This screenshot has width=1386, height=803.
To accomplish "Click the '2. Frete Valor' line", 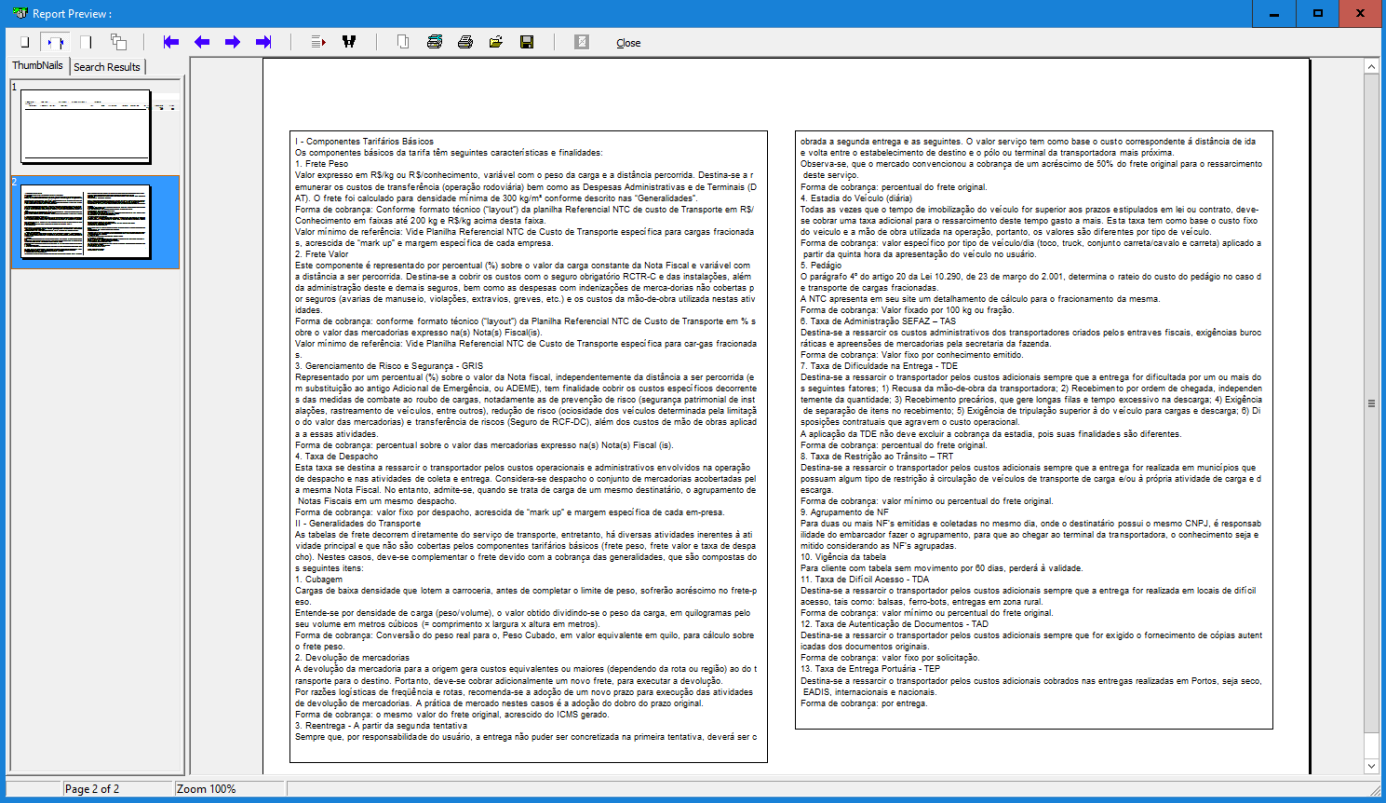I will (x=323, y=253).
